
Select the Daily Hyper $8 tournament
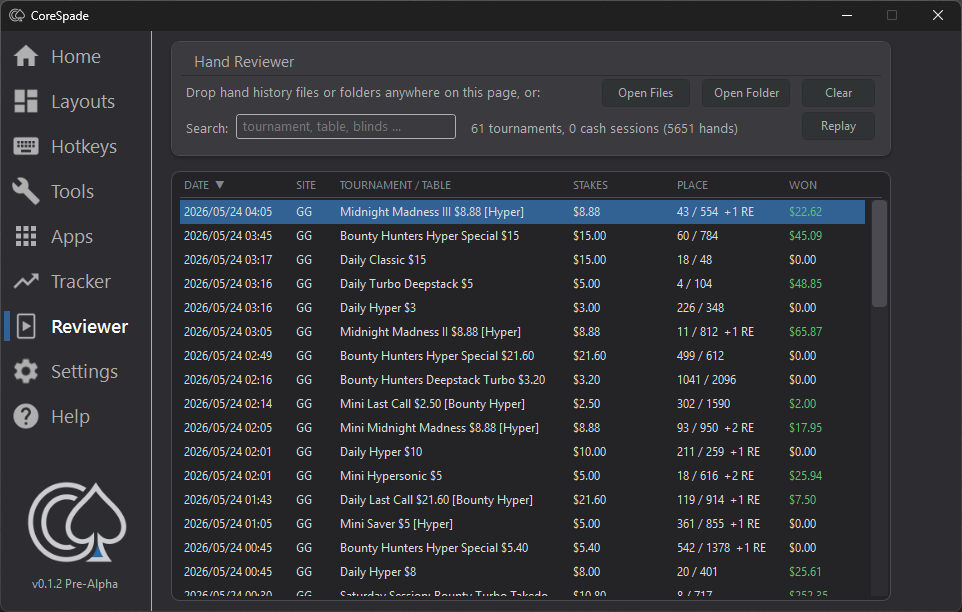click(x=522, y=572)
